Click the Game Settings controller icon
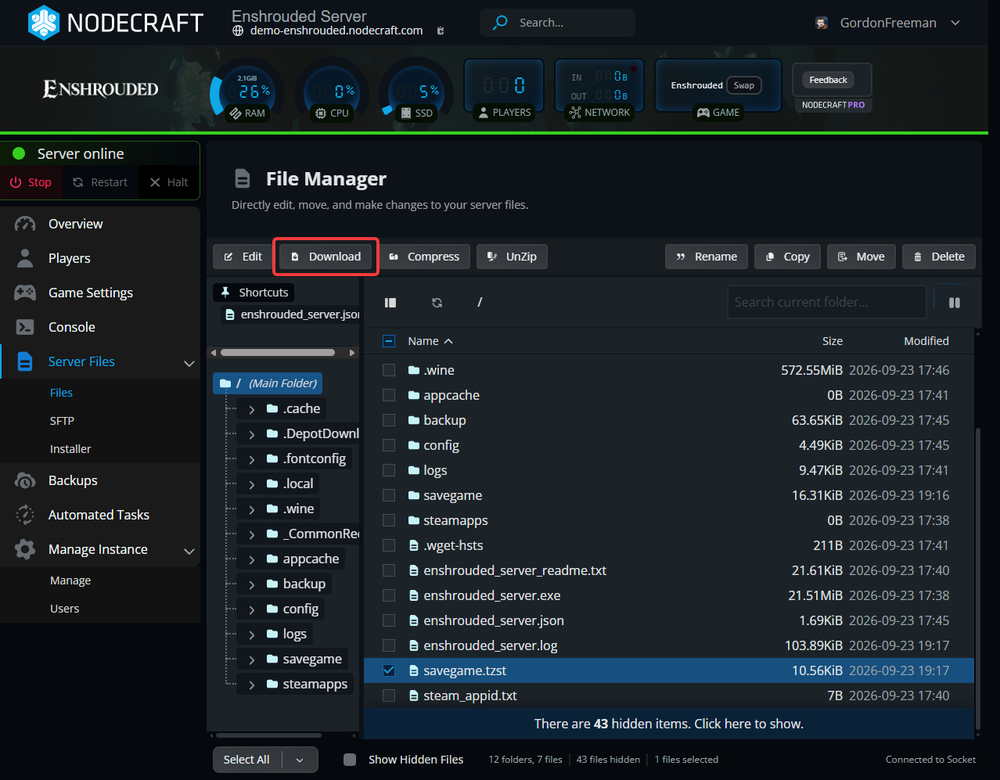This screenshot has width=1000, height=780. pyautogui.click(x=25, y=293)
